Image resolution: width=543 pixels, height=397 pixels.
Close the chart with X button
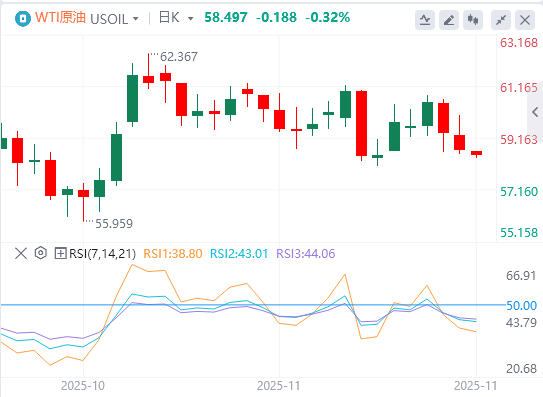point(525,20)
